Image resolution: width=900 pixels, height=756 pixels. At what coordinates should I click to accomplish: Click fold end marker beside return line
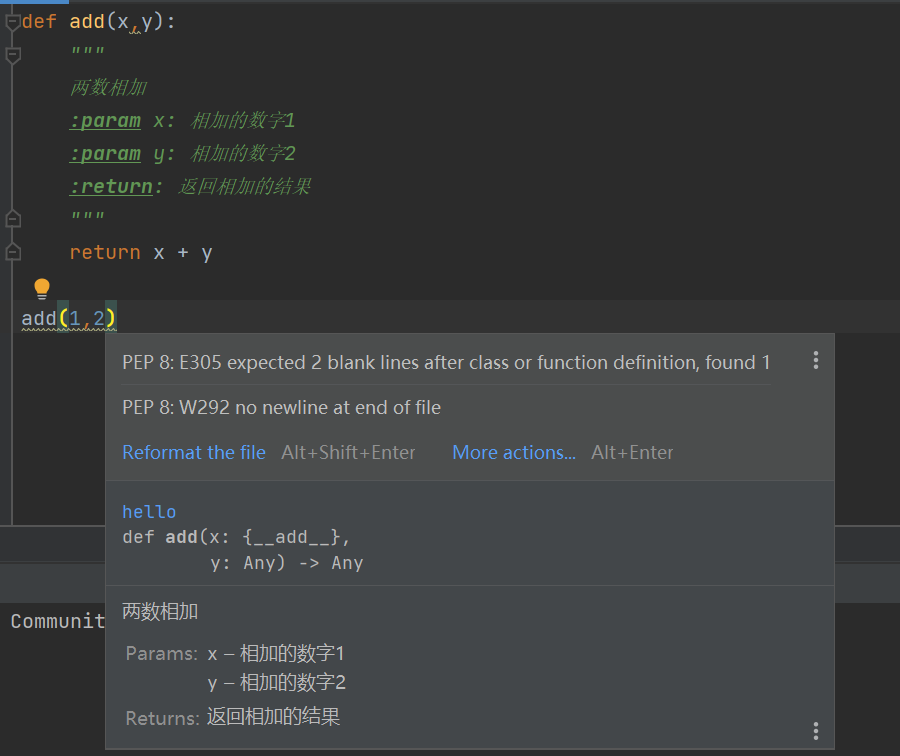13,252
